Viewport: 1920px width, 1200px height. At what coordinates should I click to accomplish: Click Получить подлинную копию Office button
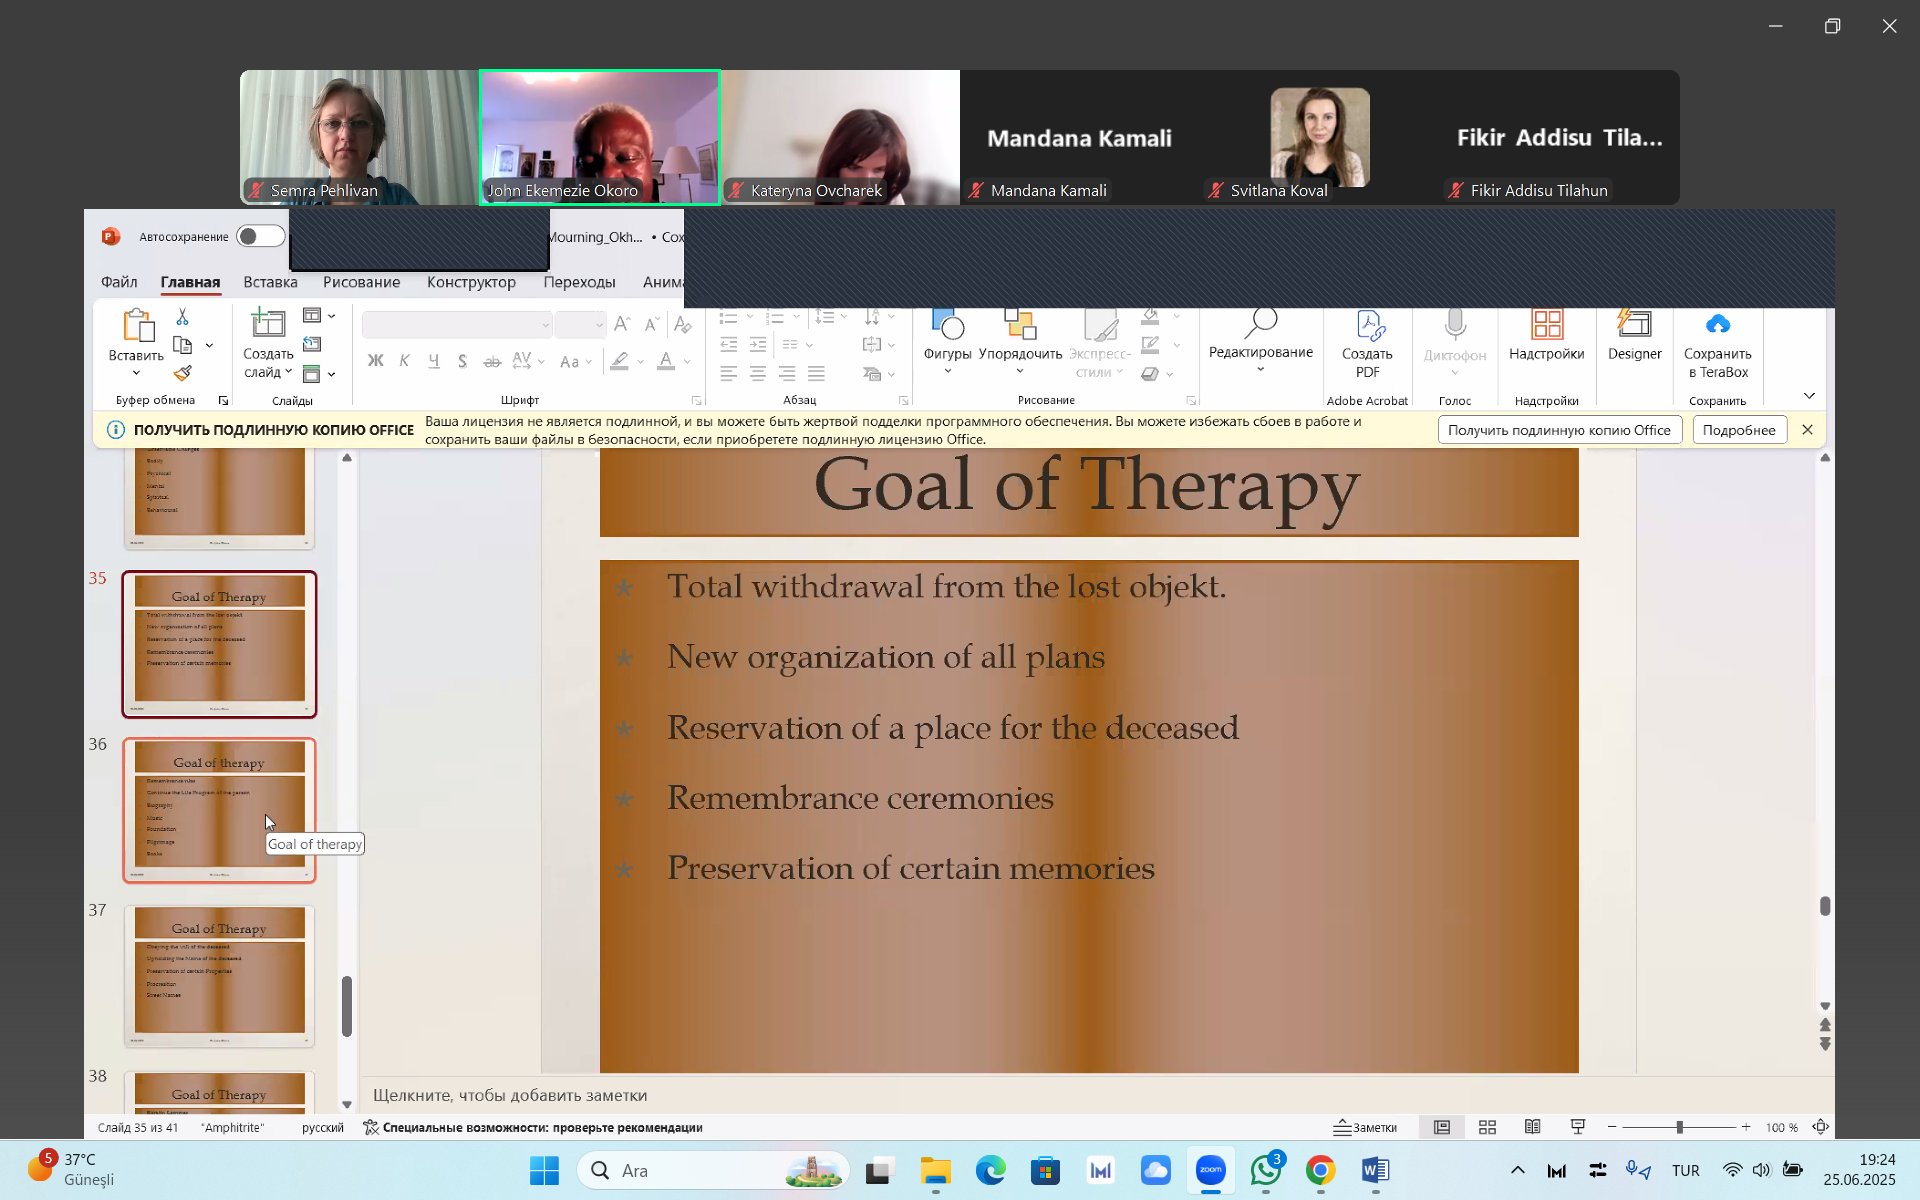[x=1559, y=430]
